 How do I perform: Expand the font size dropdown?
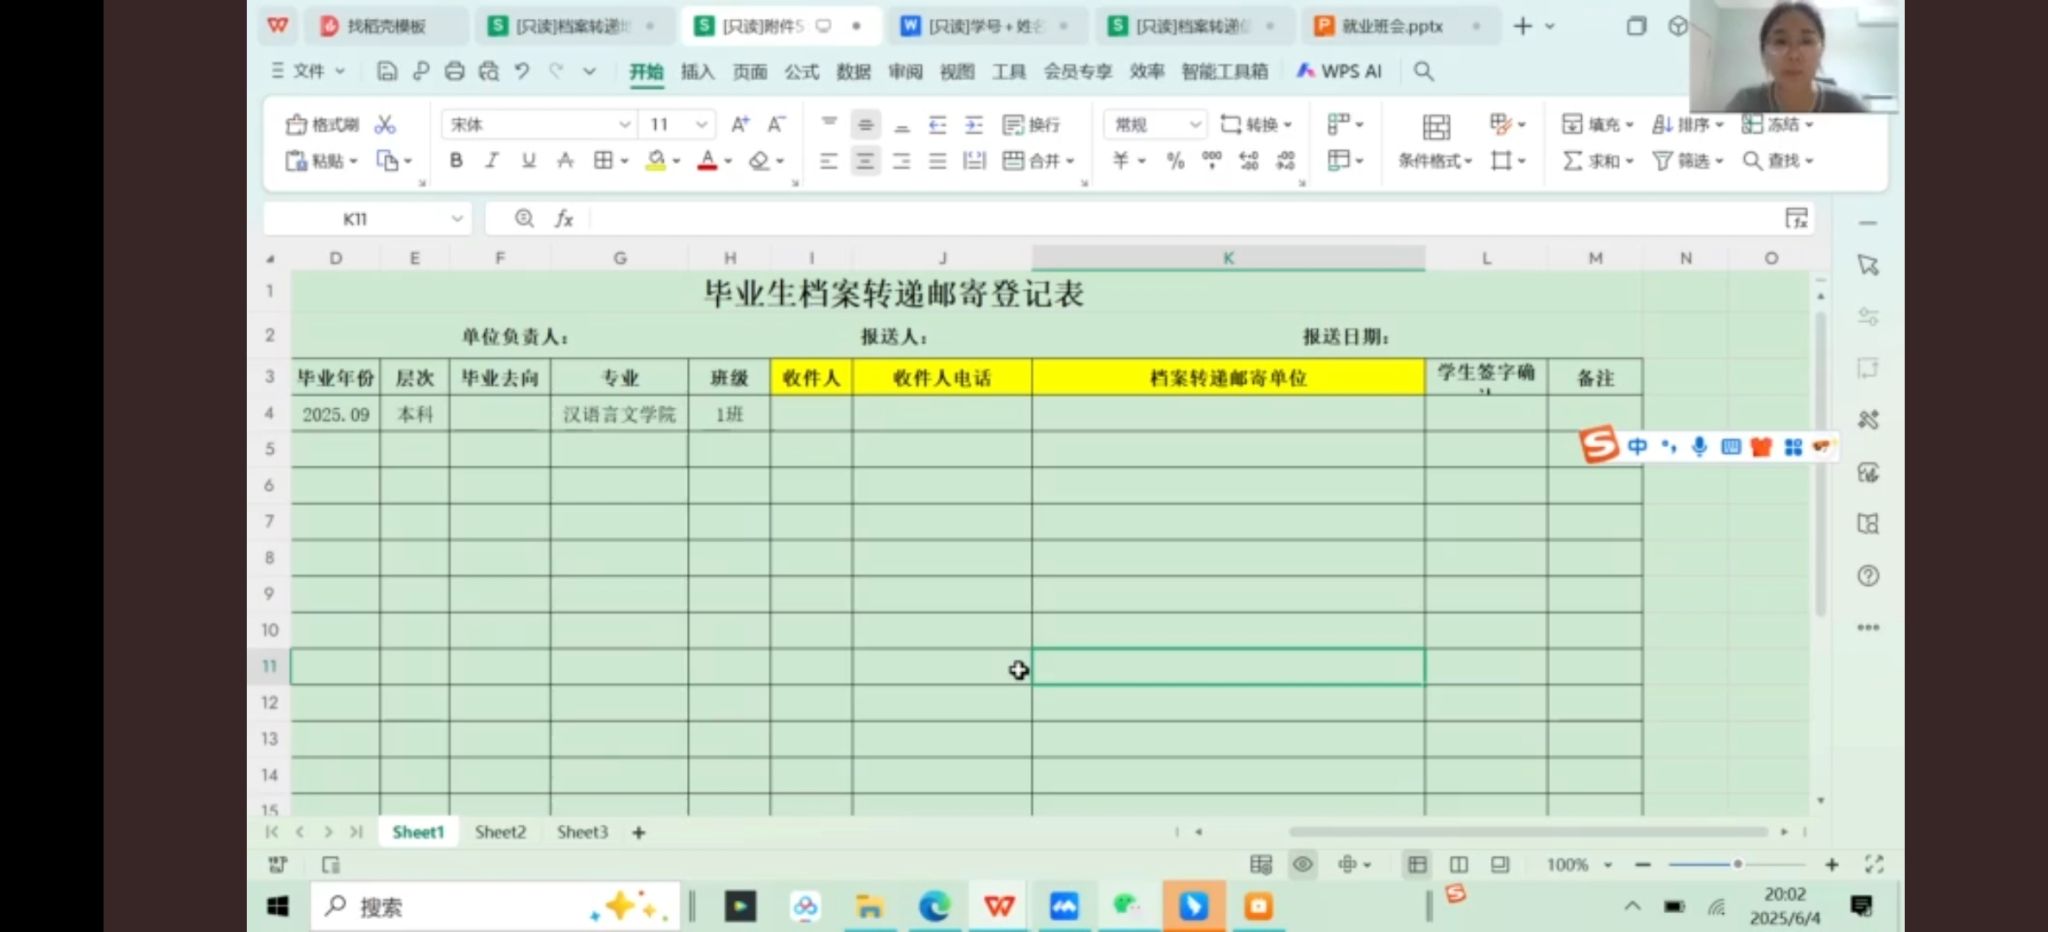tap(702, 125)
